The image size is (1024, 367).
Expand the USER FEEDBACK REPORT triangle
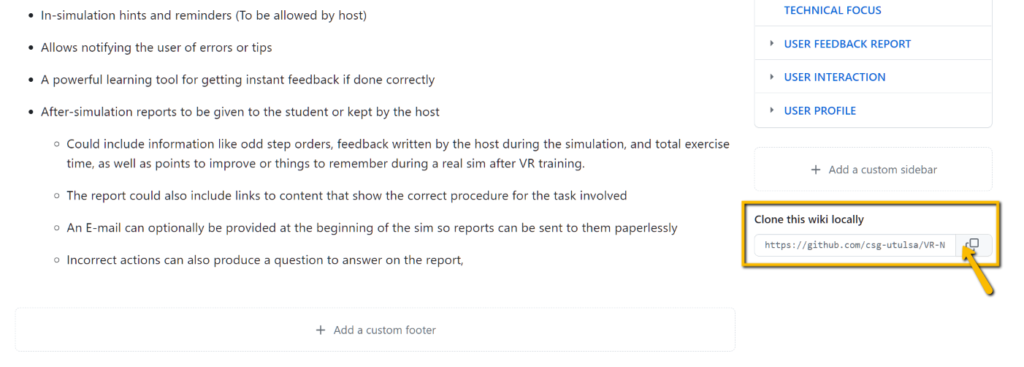coord(772,44)
